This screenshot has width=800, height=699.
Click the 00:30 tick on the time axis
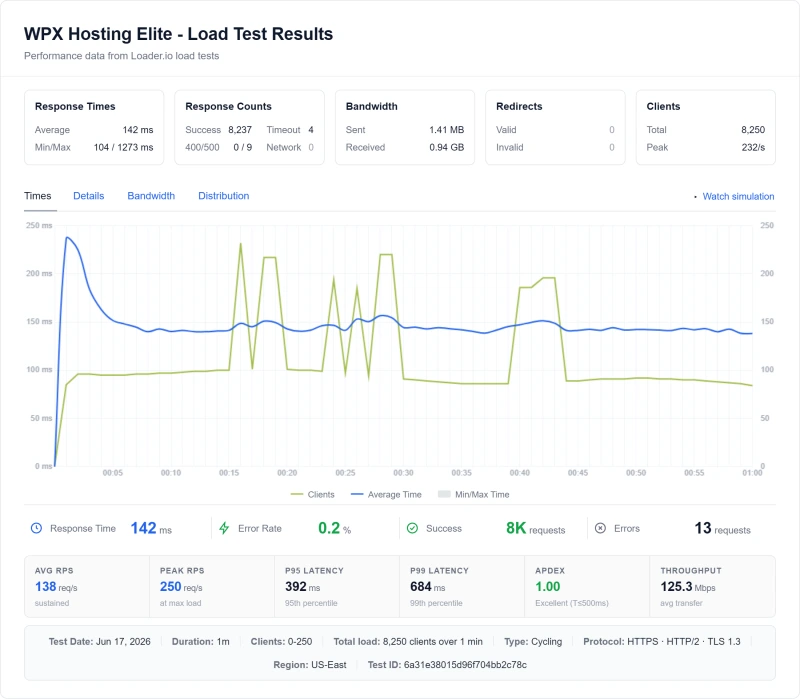(403, 473)
